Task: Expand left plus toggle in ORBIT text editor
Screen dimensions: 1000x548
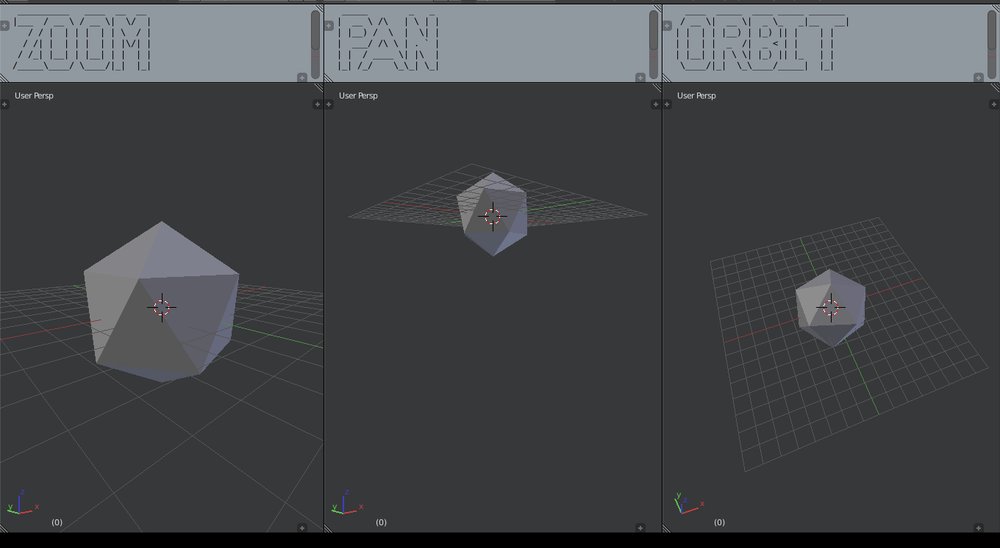Action: (667, 26)
